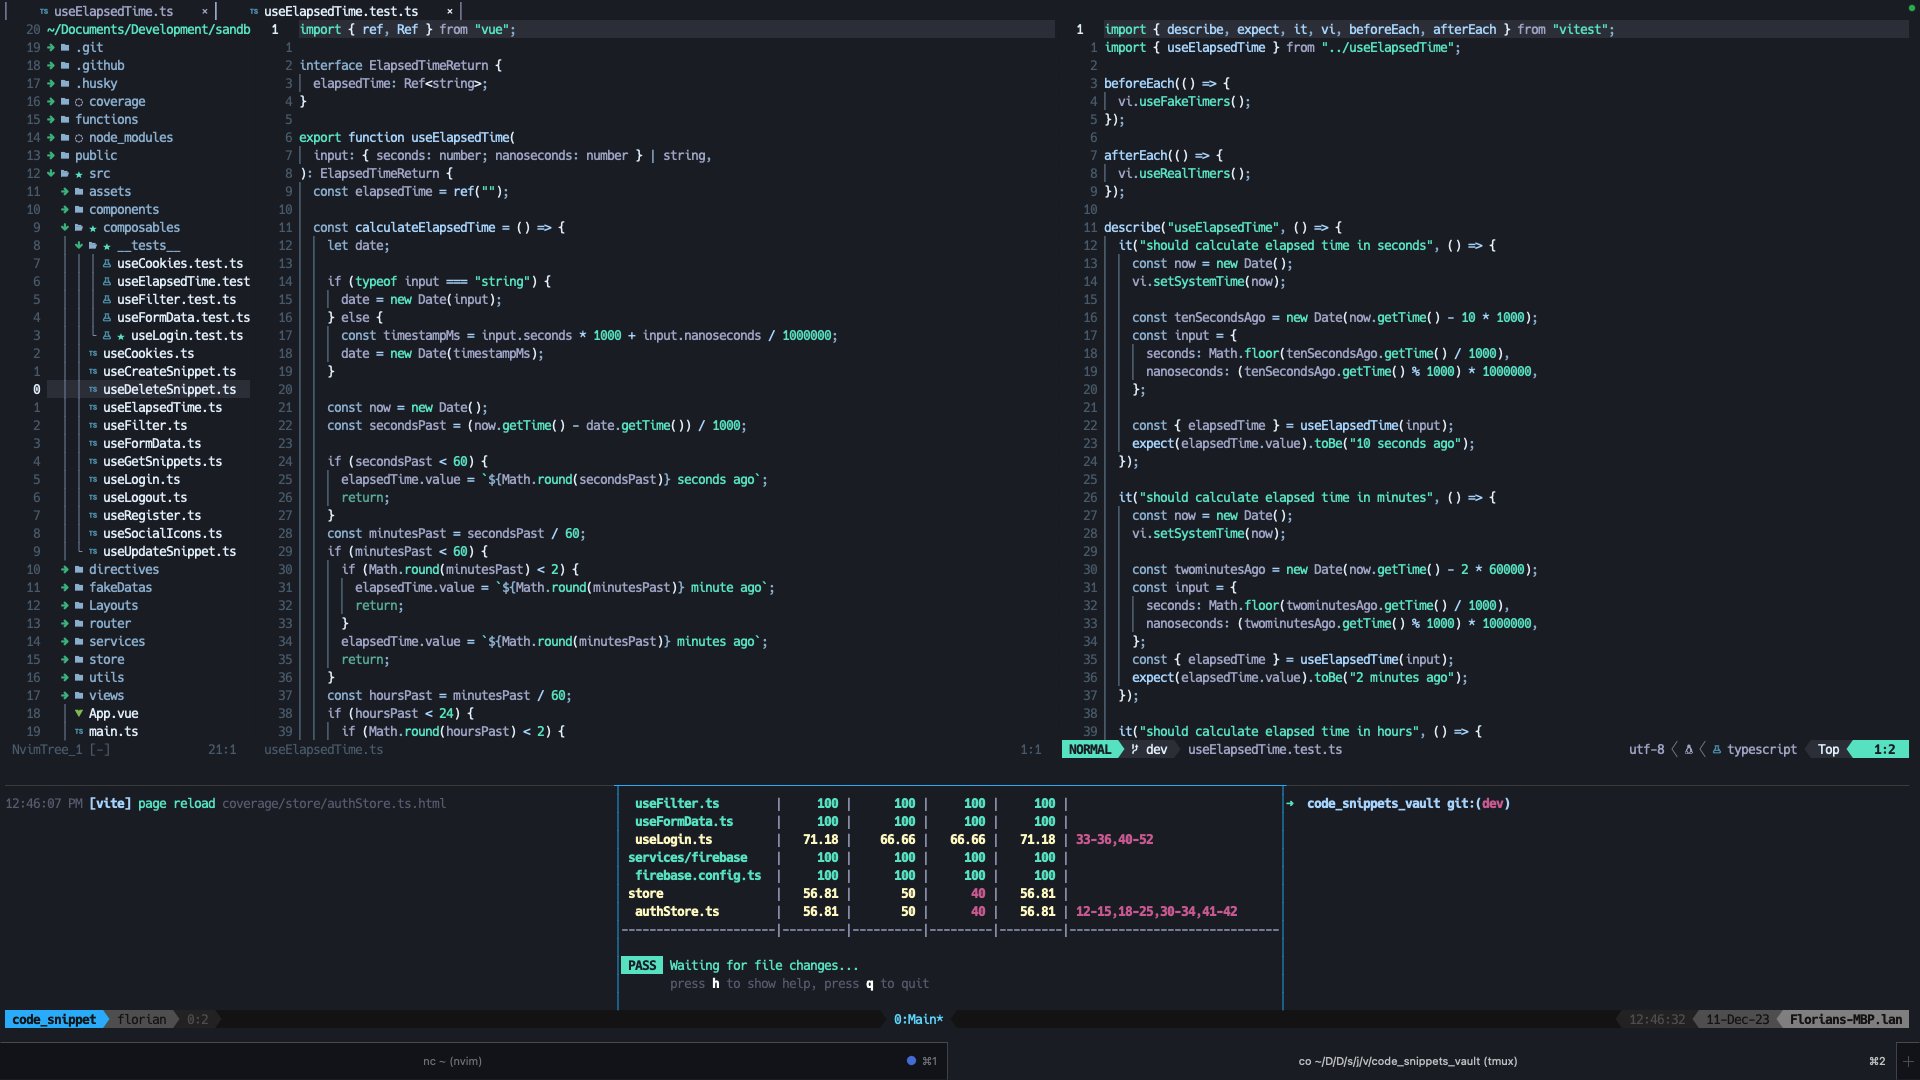Collapse the src folder arrow
Image resolution: width=1920 pixels, height=1080 pixels.
pyautogui.click(x=51, y=174)
